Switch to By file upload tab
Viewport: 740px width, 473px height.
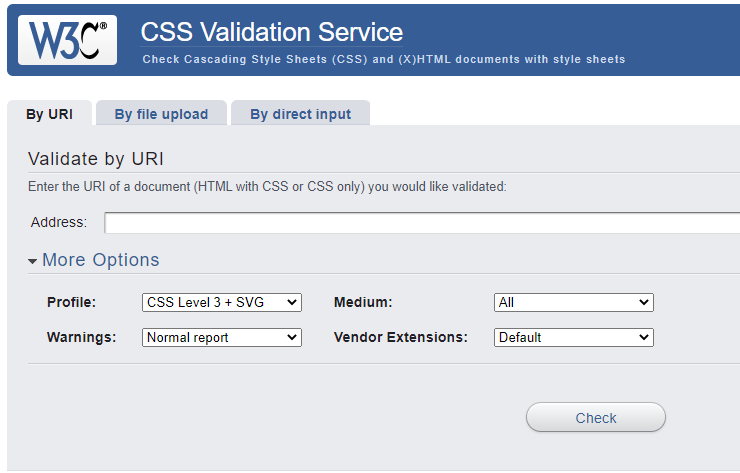coord(161,114)
